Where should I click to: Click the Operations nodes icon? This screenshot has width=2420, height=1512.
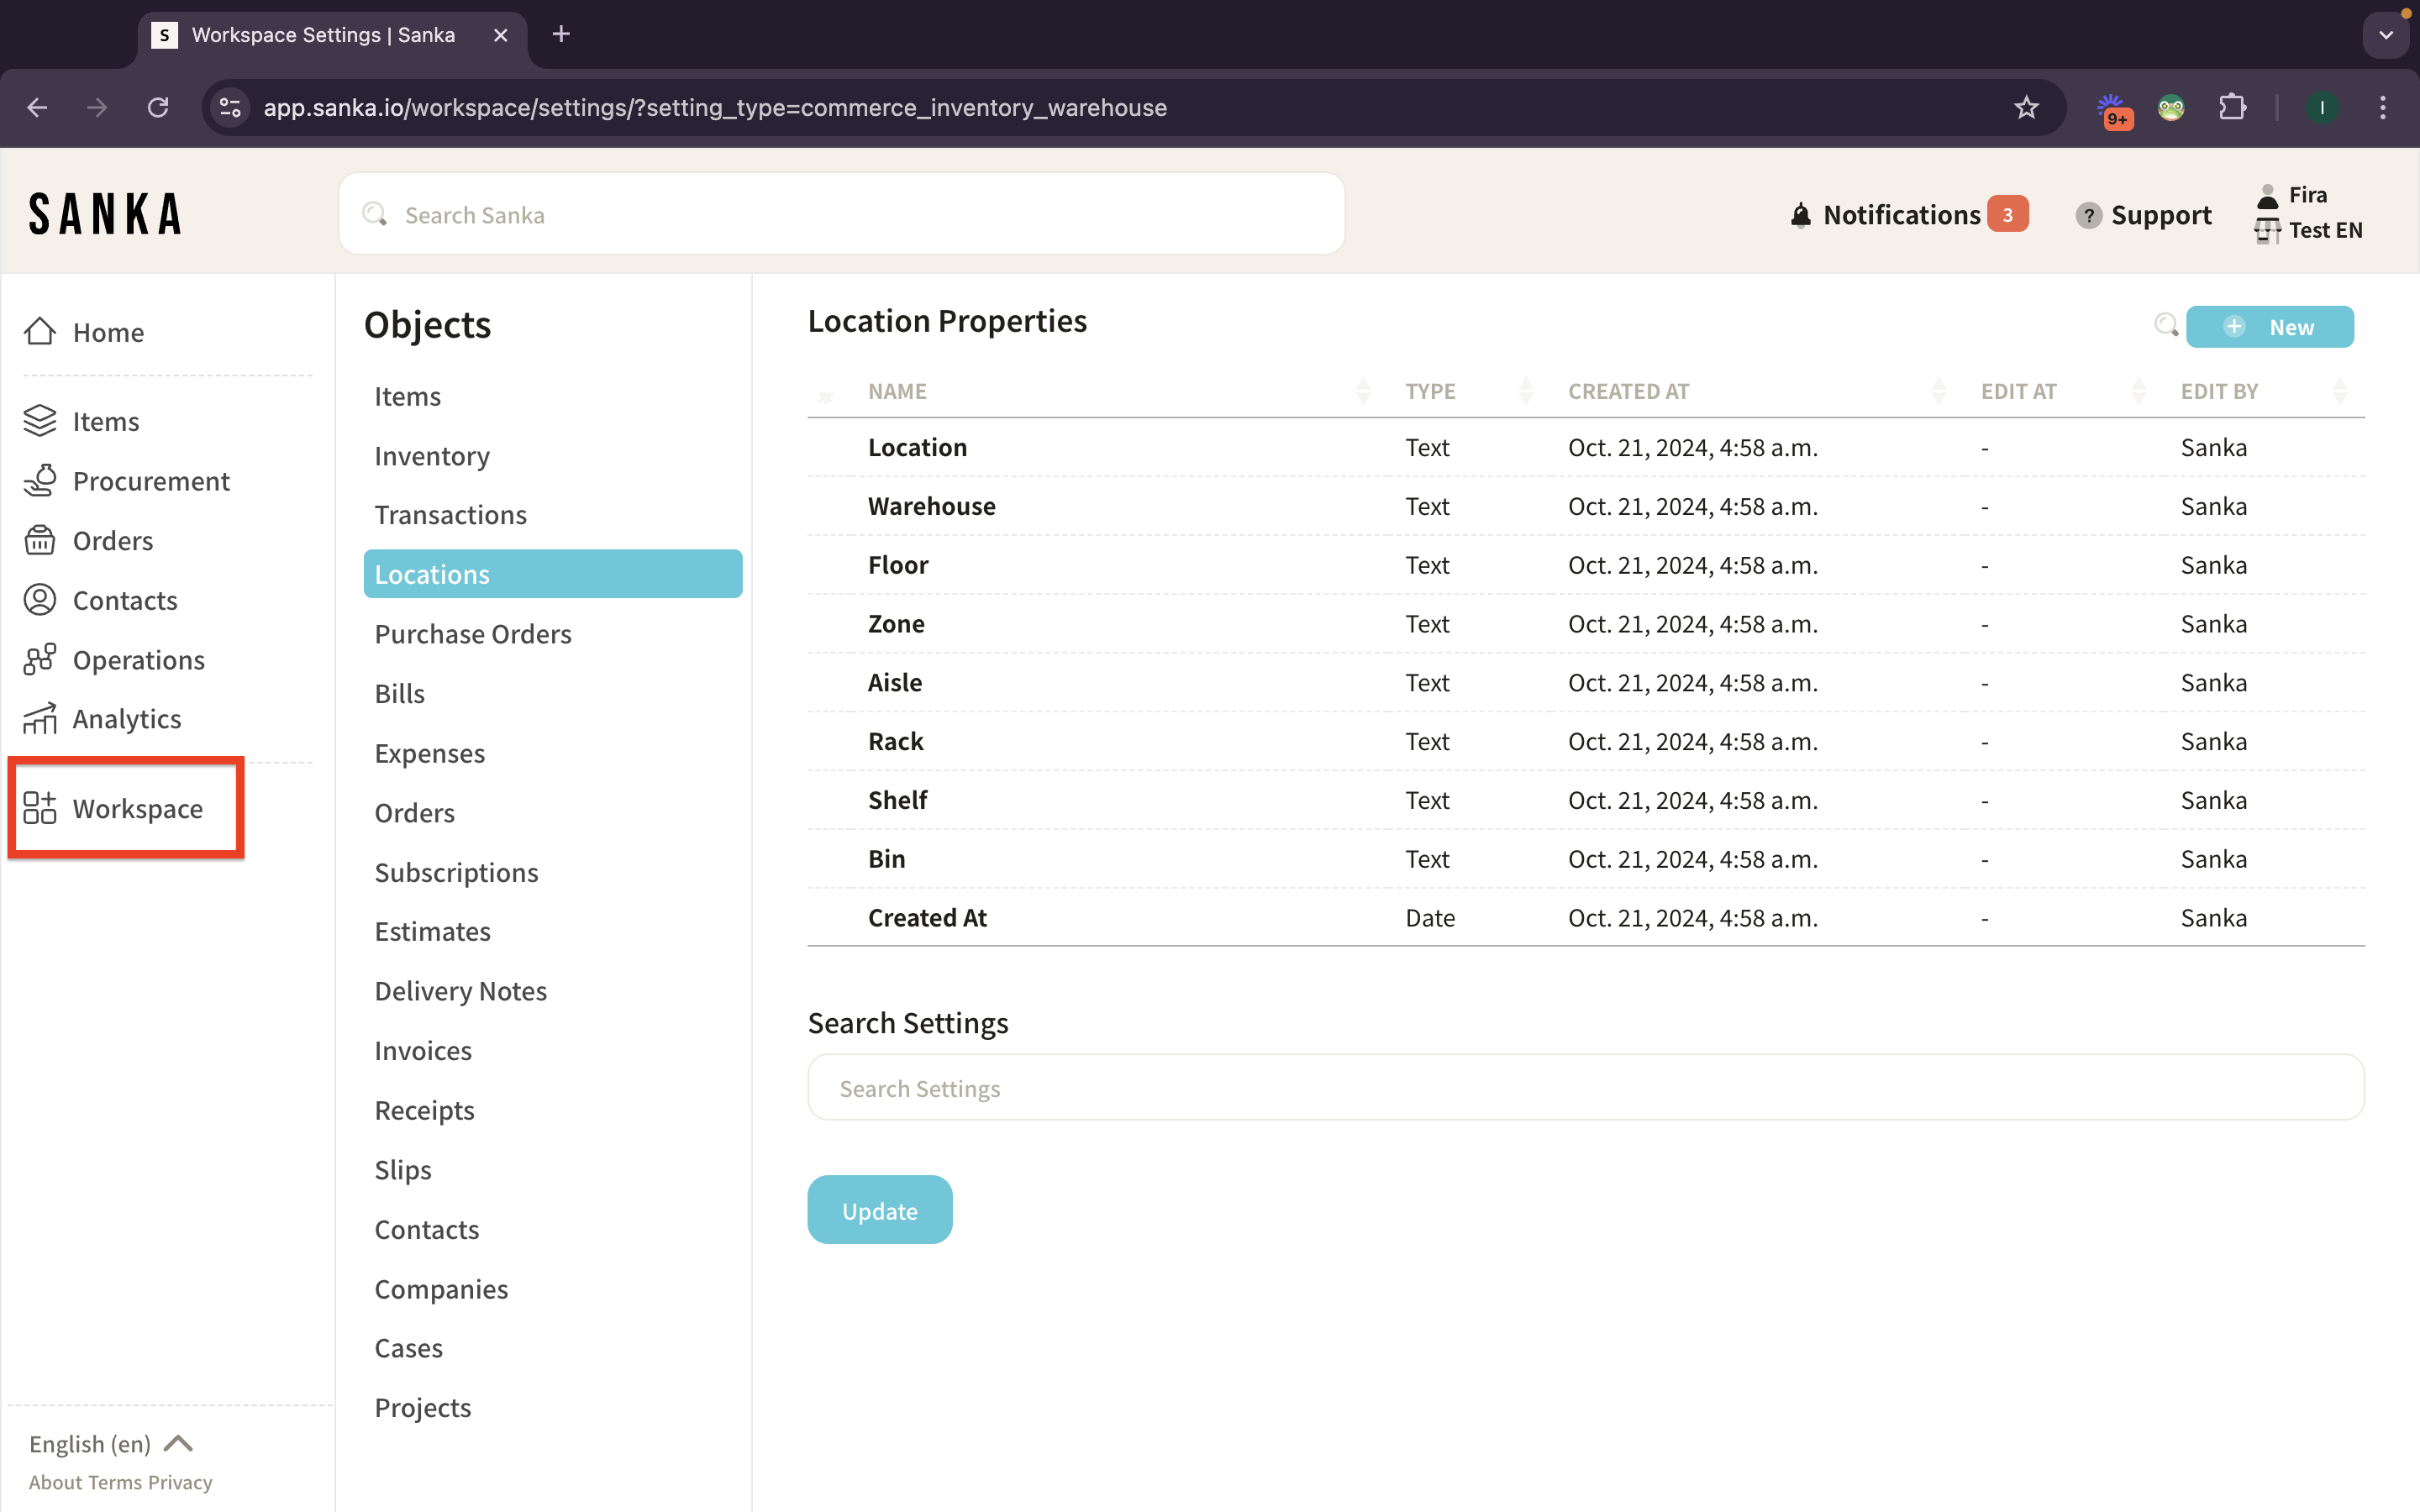click(40, 660)
